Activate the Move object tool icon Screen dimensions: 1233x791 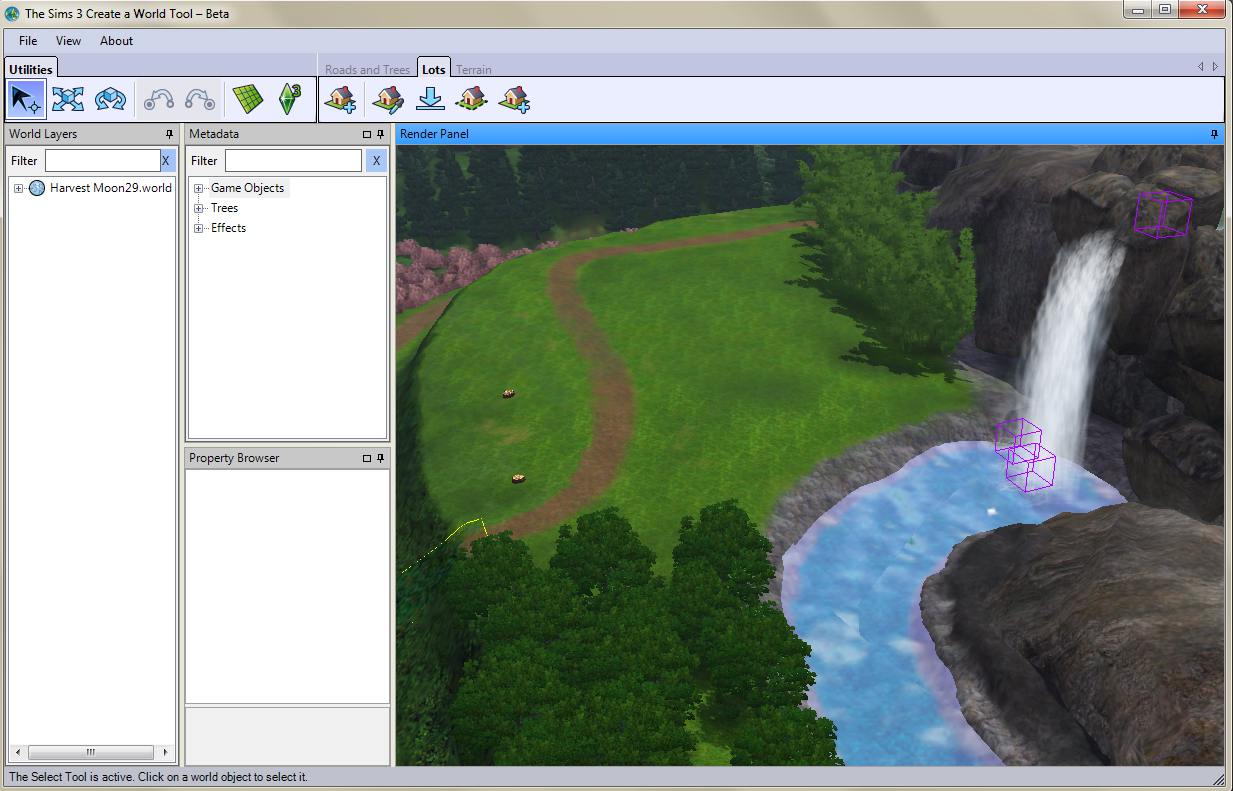67,99
